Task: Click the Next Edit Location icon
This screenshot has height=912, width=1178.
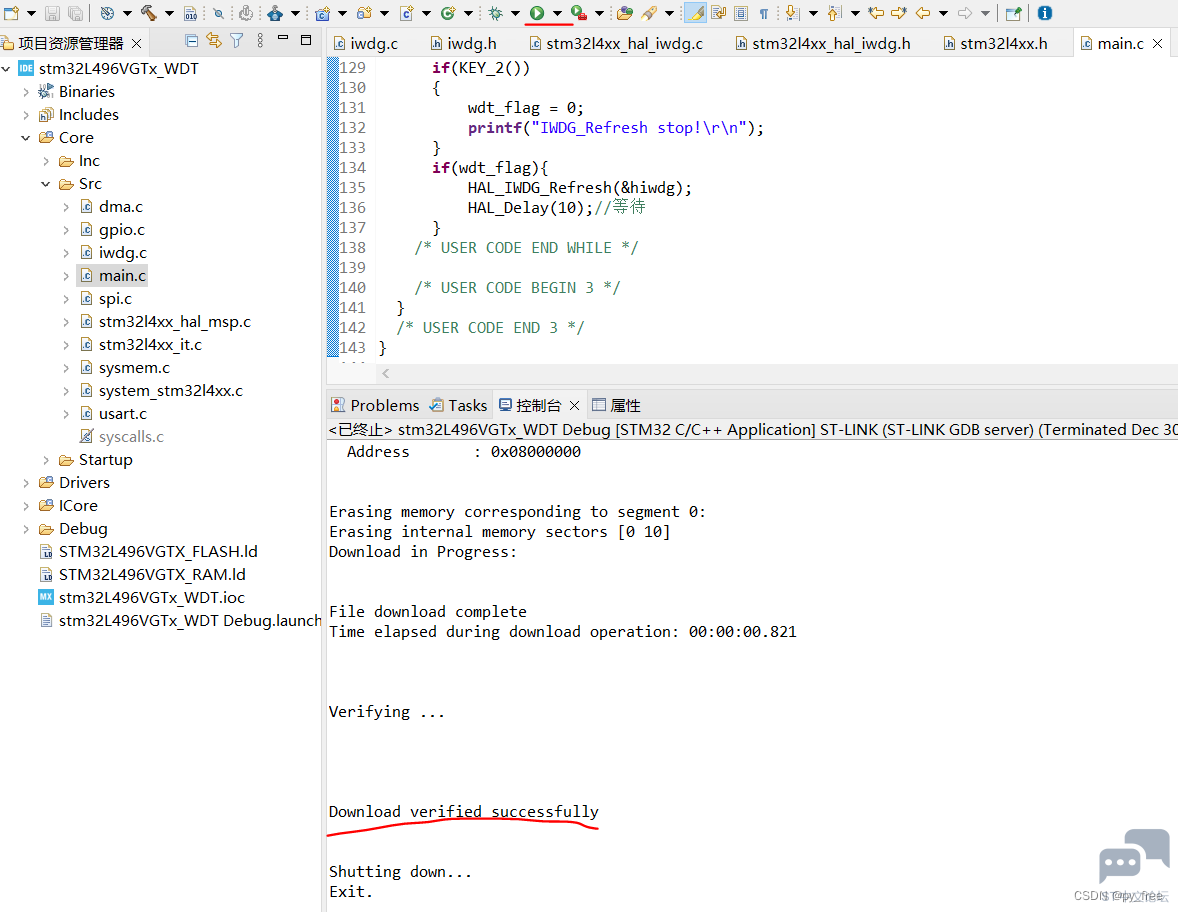Action: (899, 13)
